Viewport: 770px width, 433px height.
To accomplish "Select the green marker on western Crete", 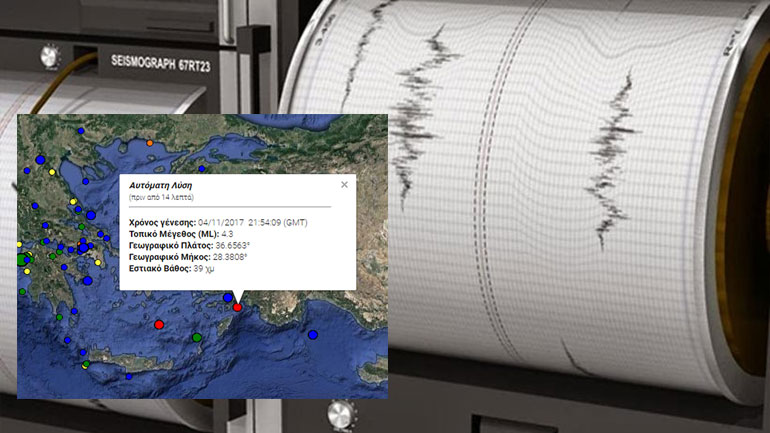I will pyautogui.click(x=85, y=365).
